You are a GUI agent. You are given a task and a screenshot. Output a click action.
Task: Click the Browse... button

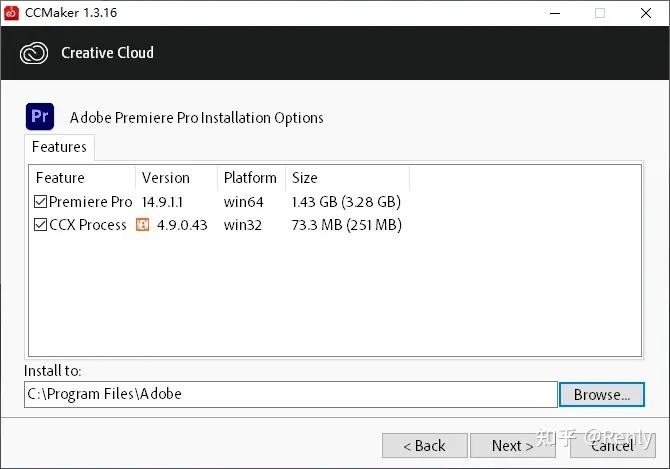602,395
